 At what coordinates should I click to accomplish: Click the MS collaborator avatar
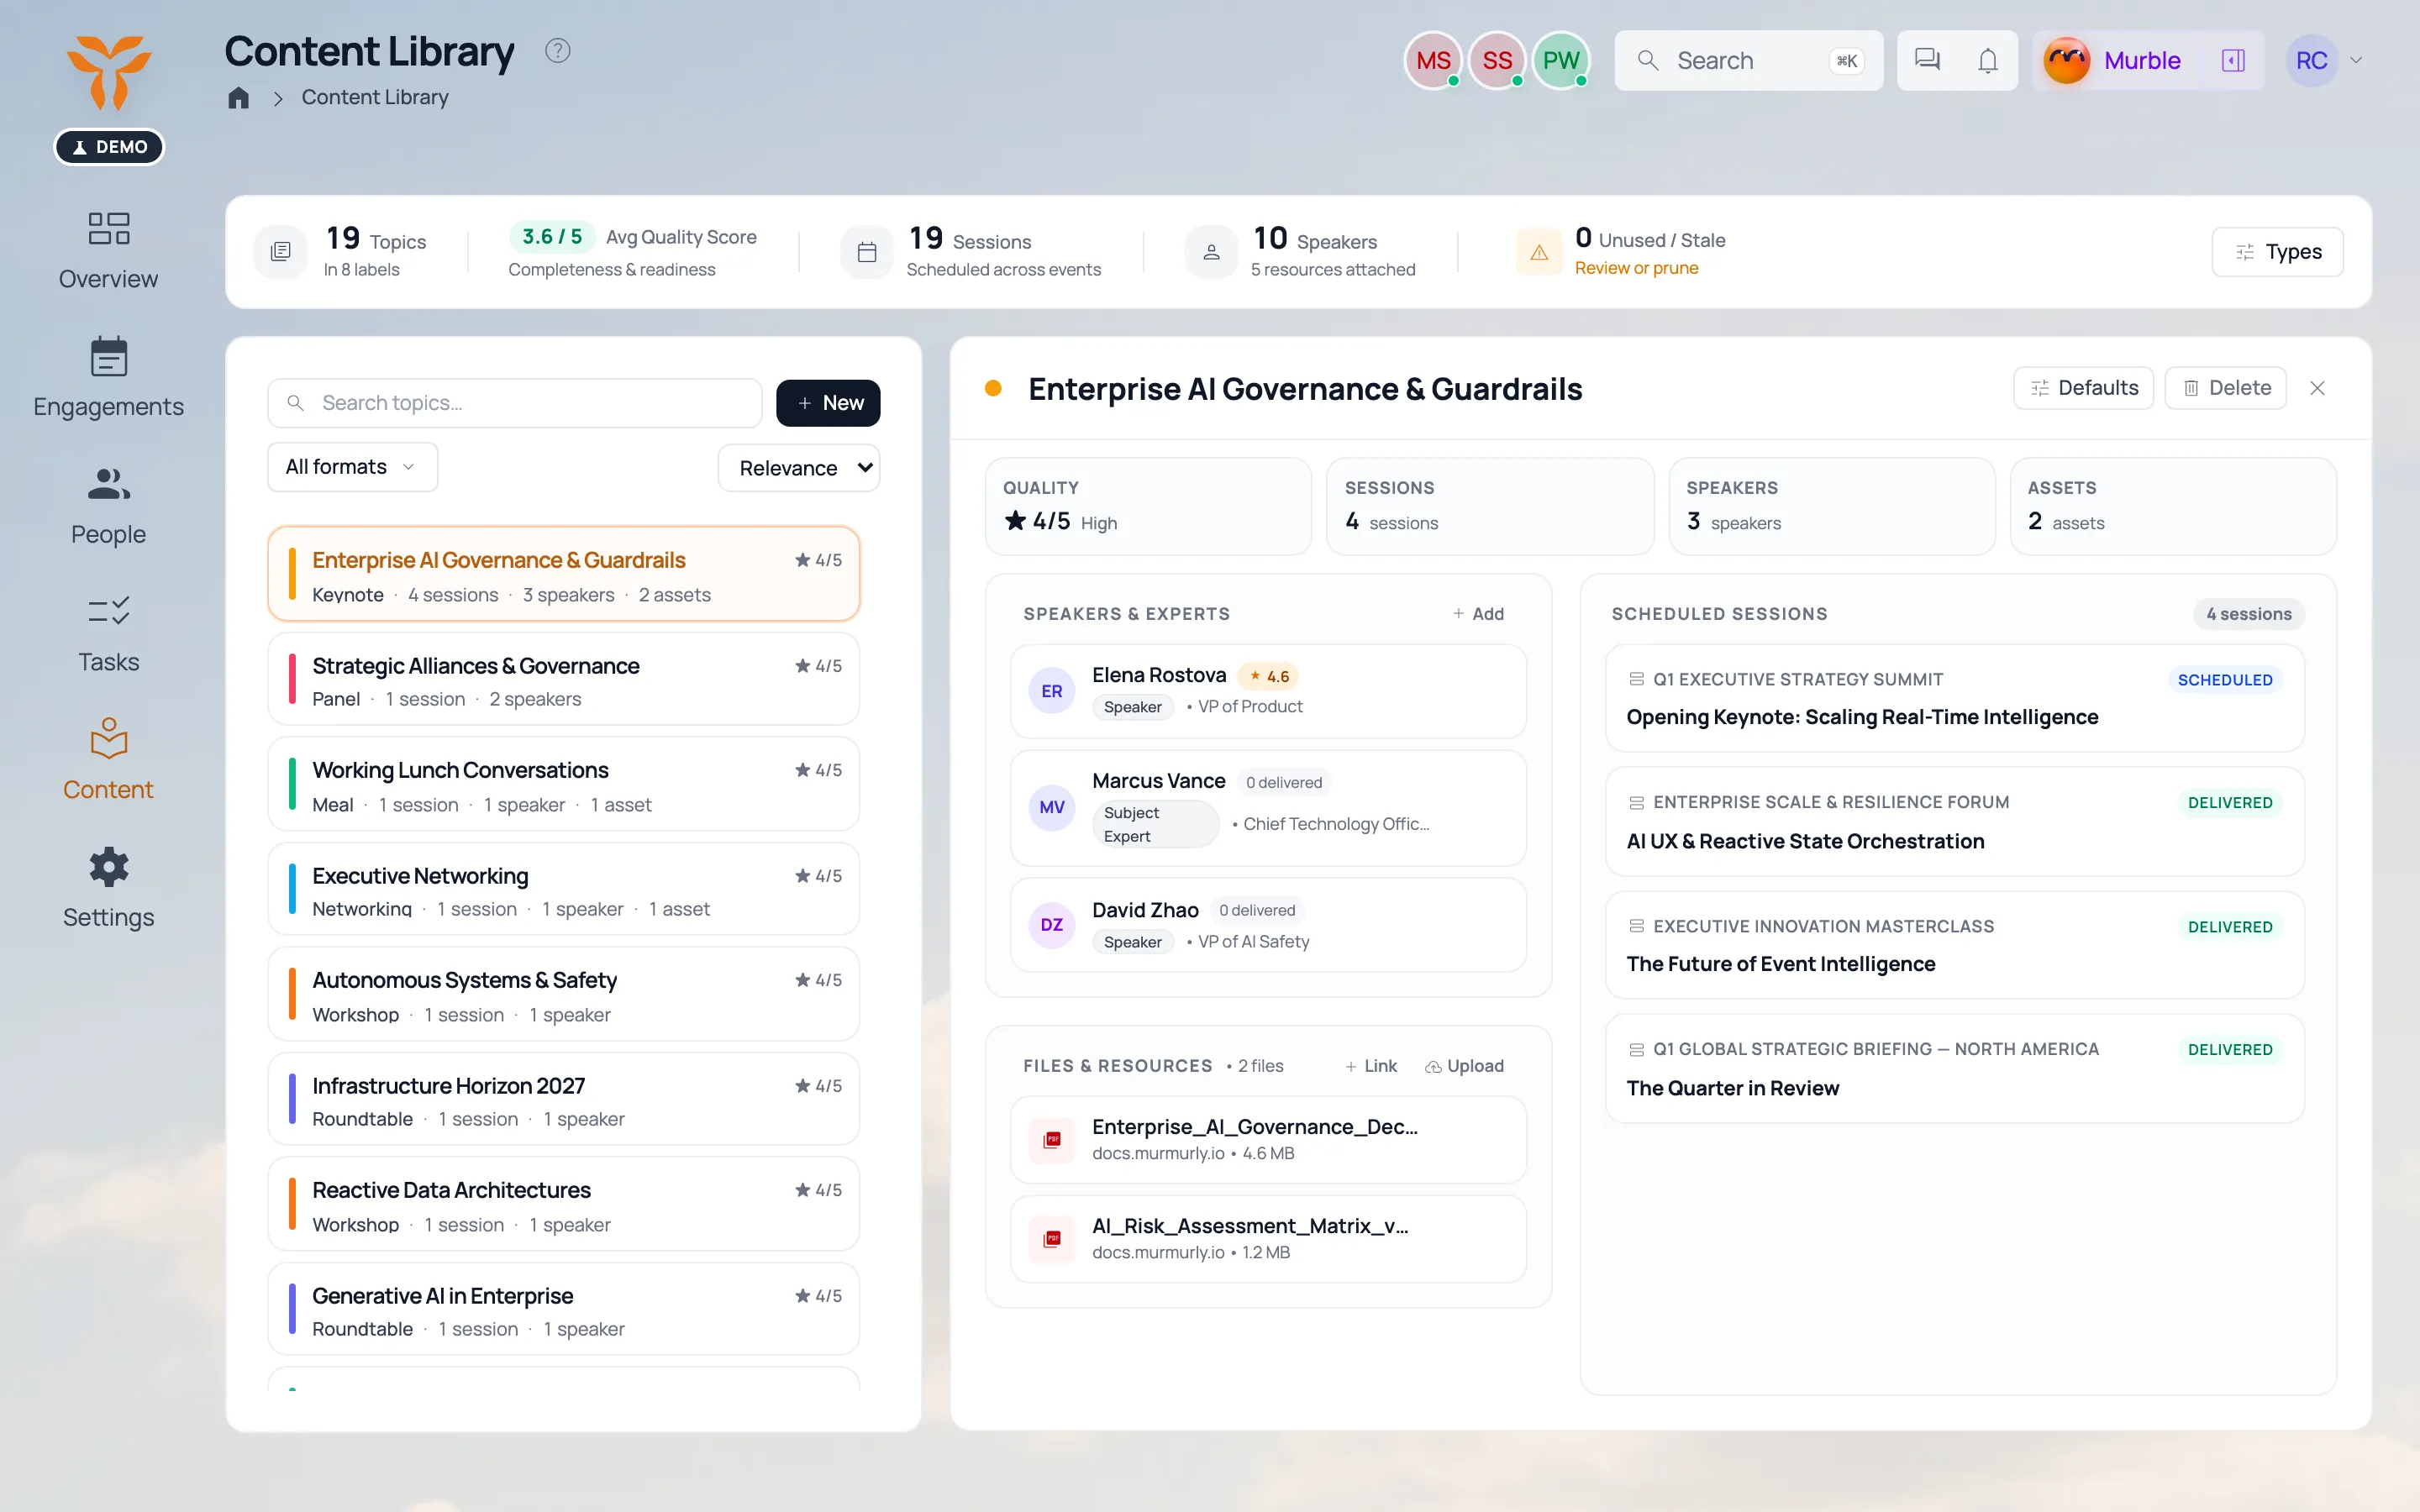pyautogui.click(x=1433, y=60)
